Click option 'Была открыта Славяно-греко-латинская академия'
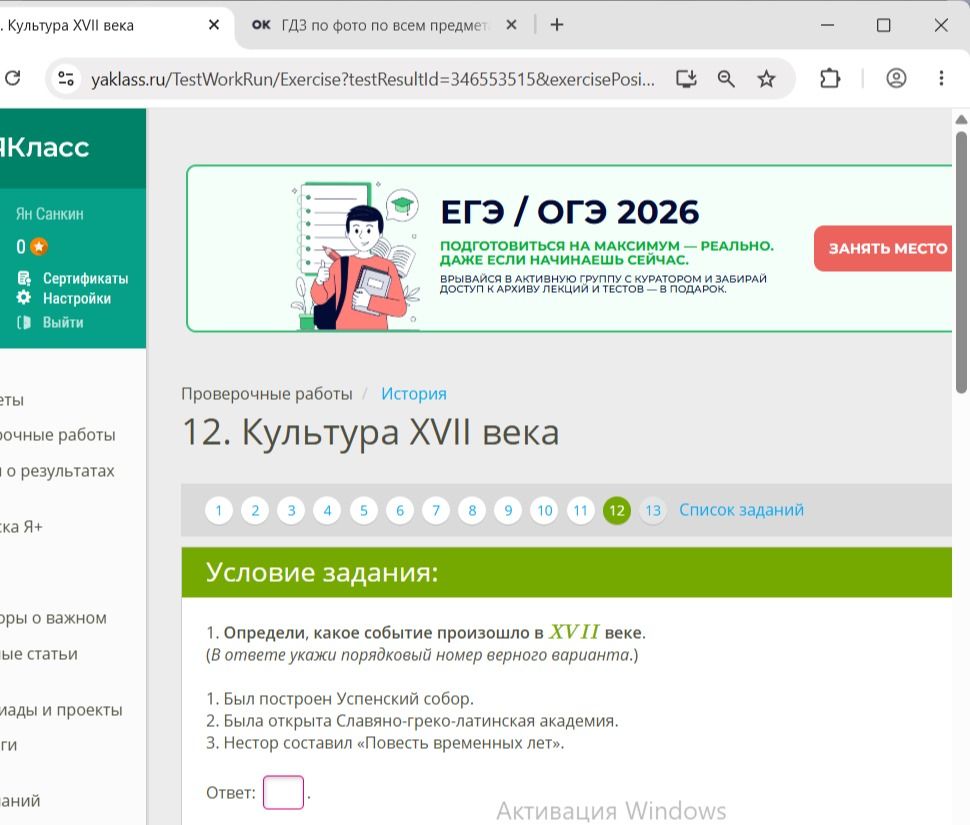 [412, 721]
